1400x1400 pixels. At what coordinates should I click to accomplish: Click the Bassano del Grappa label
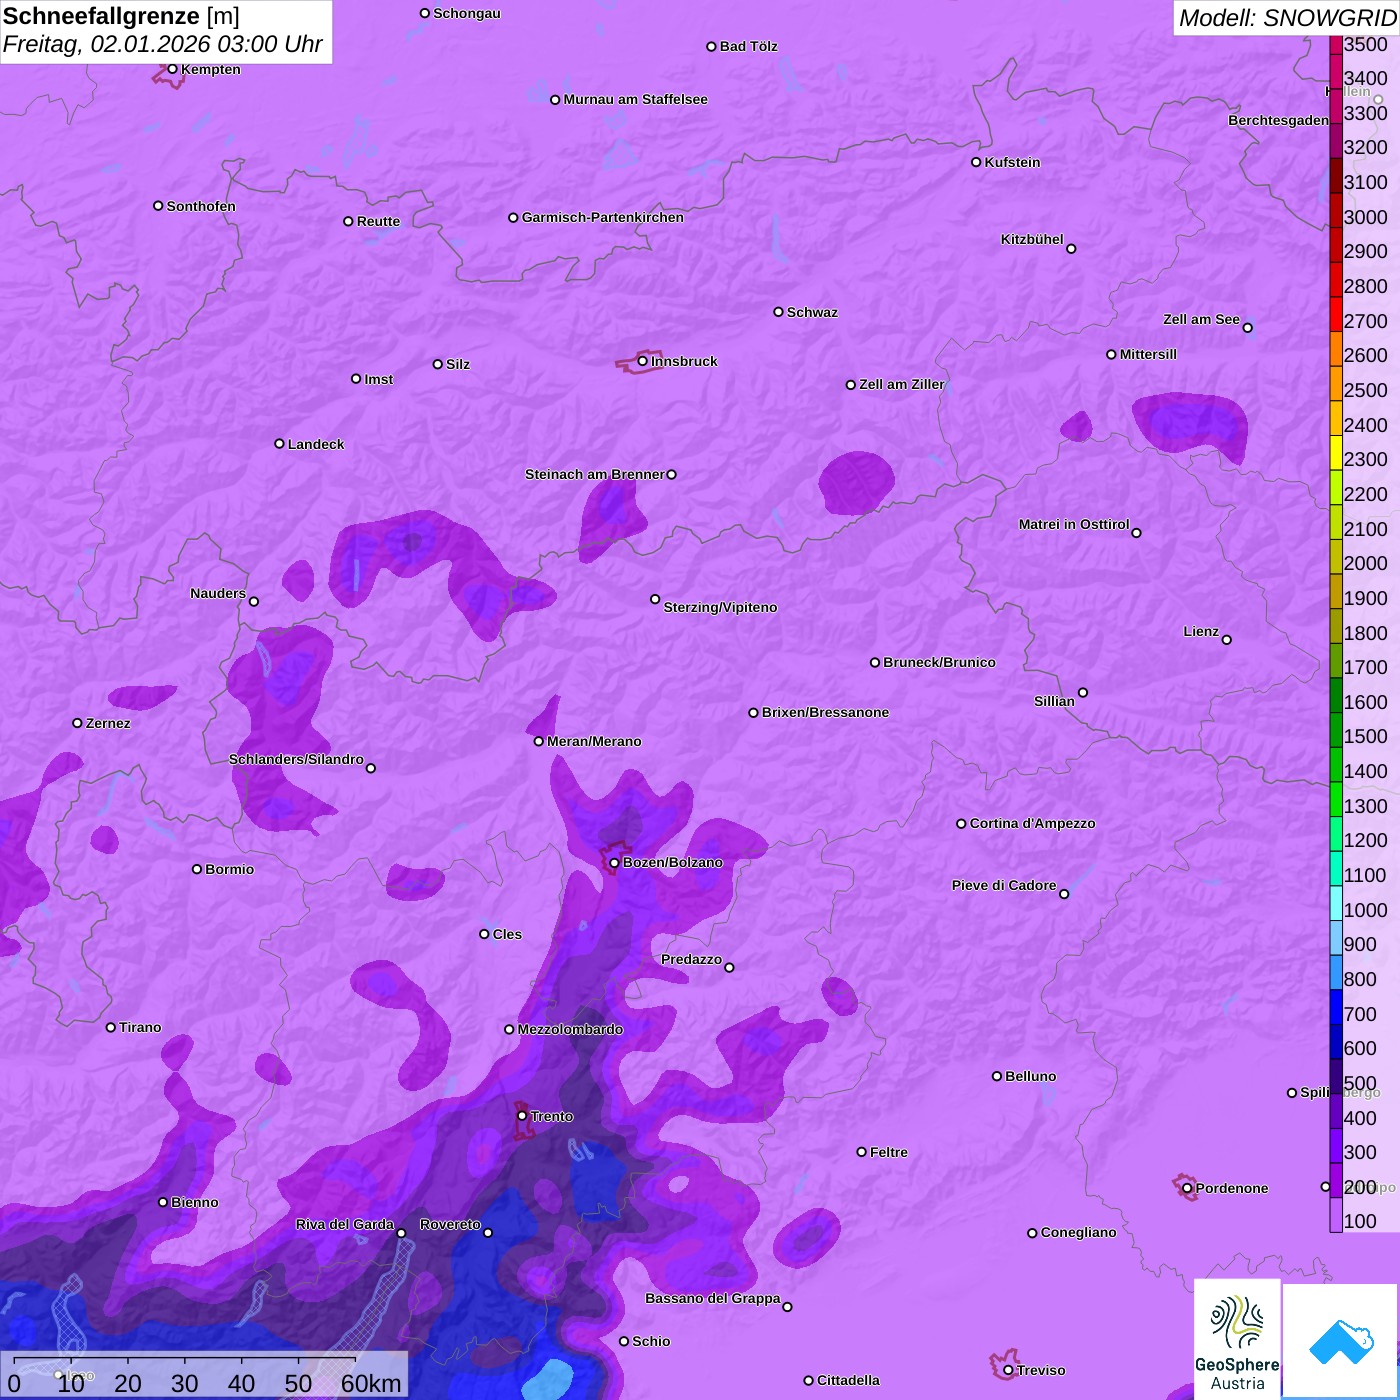(713, 1298)
